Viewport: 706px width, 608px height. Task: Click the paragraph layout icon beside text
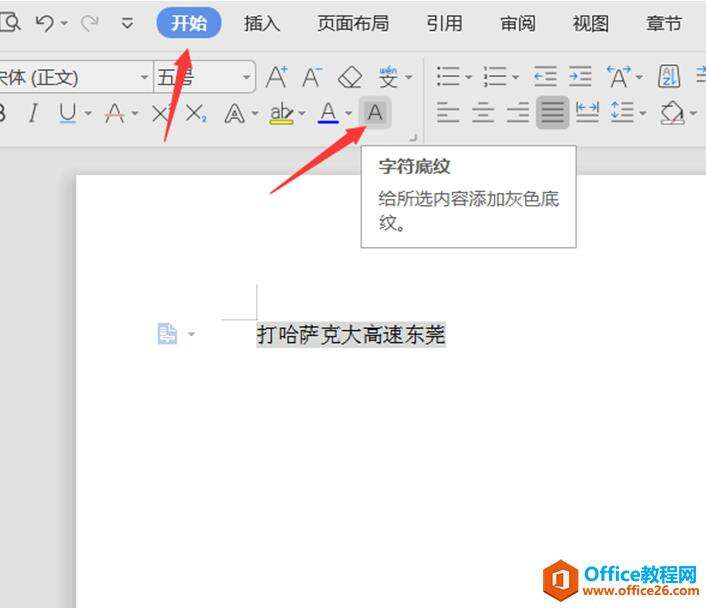click(167, 334)
